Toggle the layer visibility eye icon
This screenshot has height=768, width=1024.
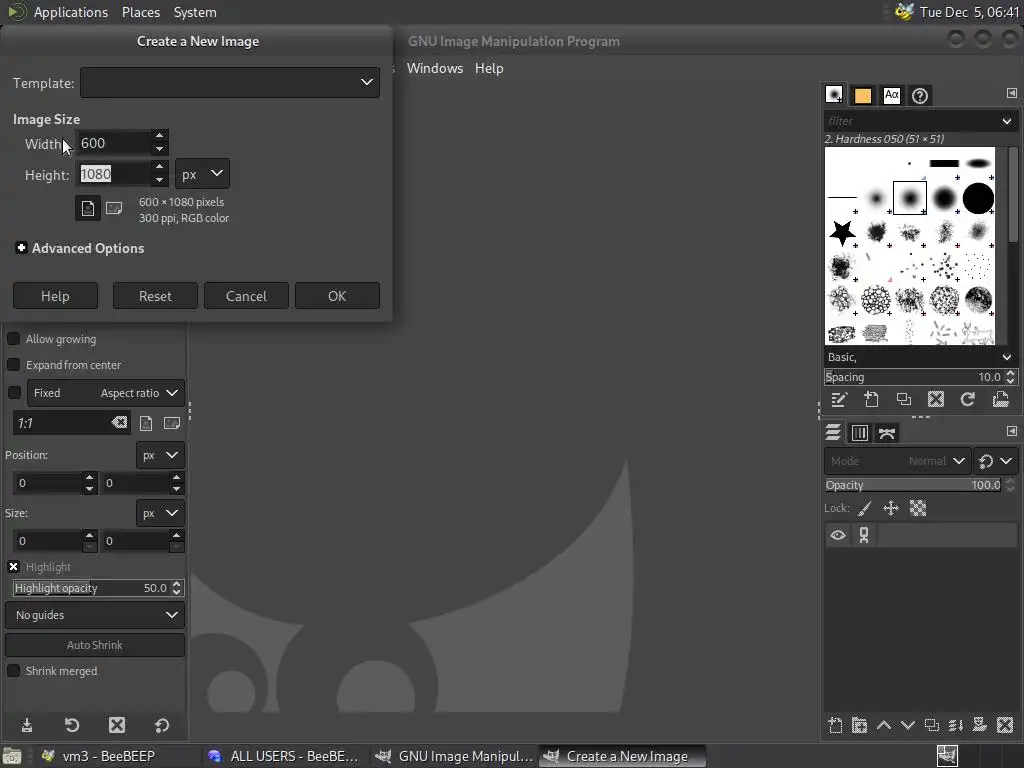(x=838, y=536)
